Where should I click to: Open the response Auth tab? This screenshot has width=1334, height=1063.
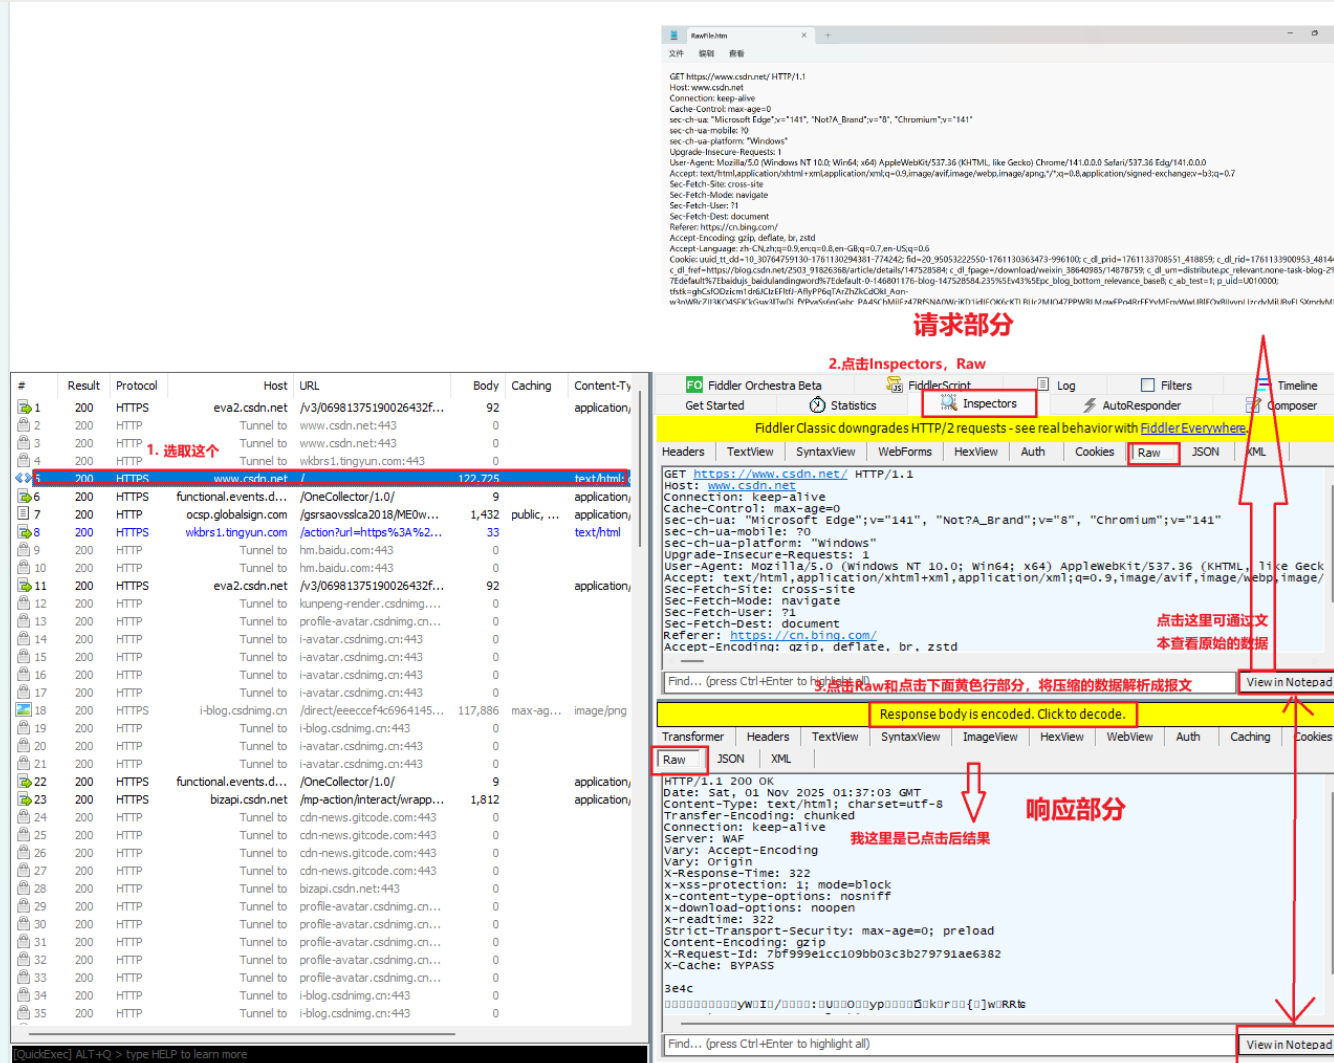[x=1188, y=737]
